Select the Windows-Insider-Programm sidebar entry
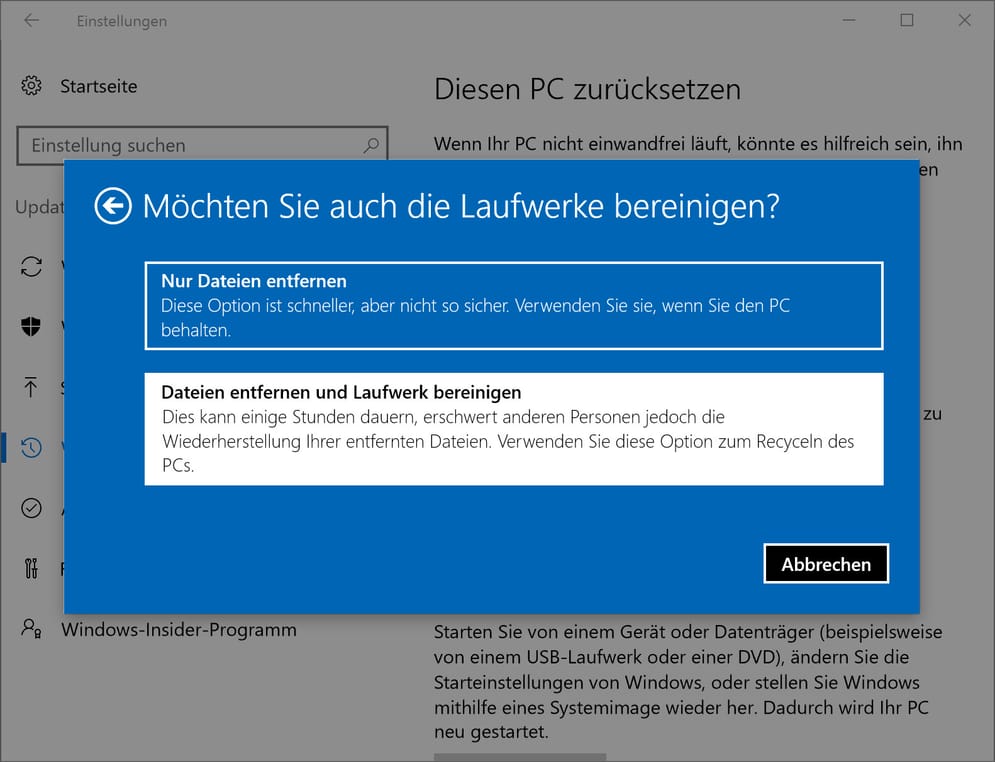 (x=179, y=630)
